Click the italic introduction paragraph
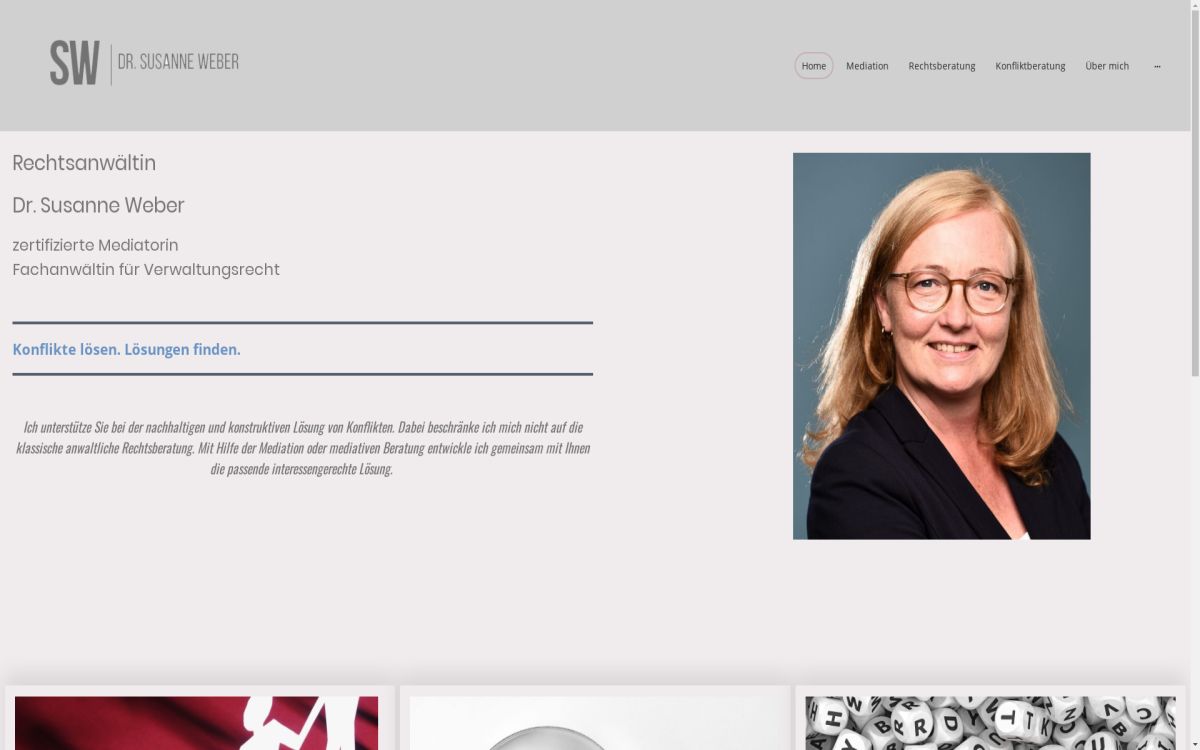 [302, 447]
